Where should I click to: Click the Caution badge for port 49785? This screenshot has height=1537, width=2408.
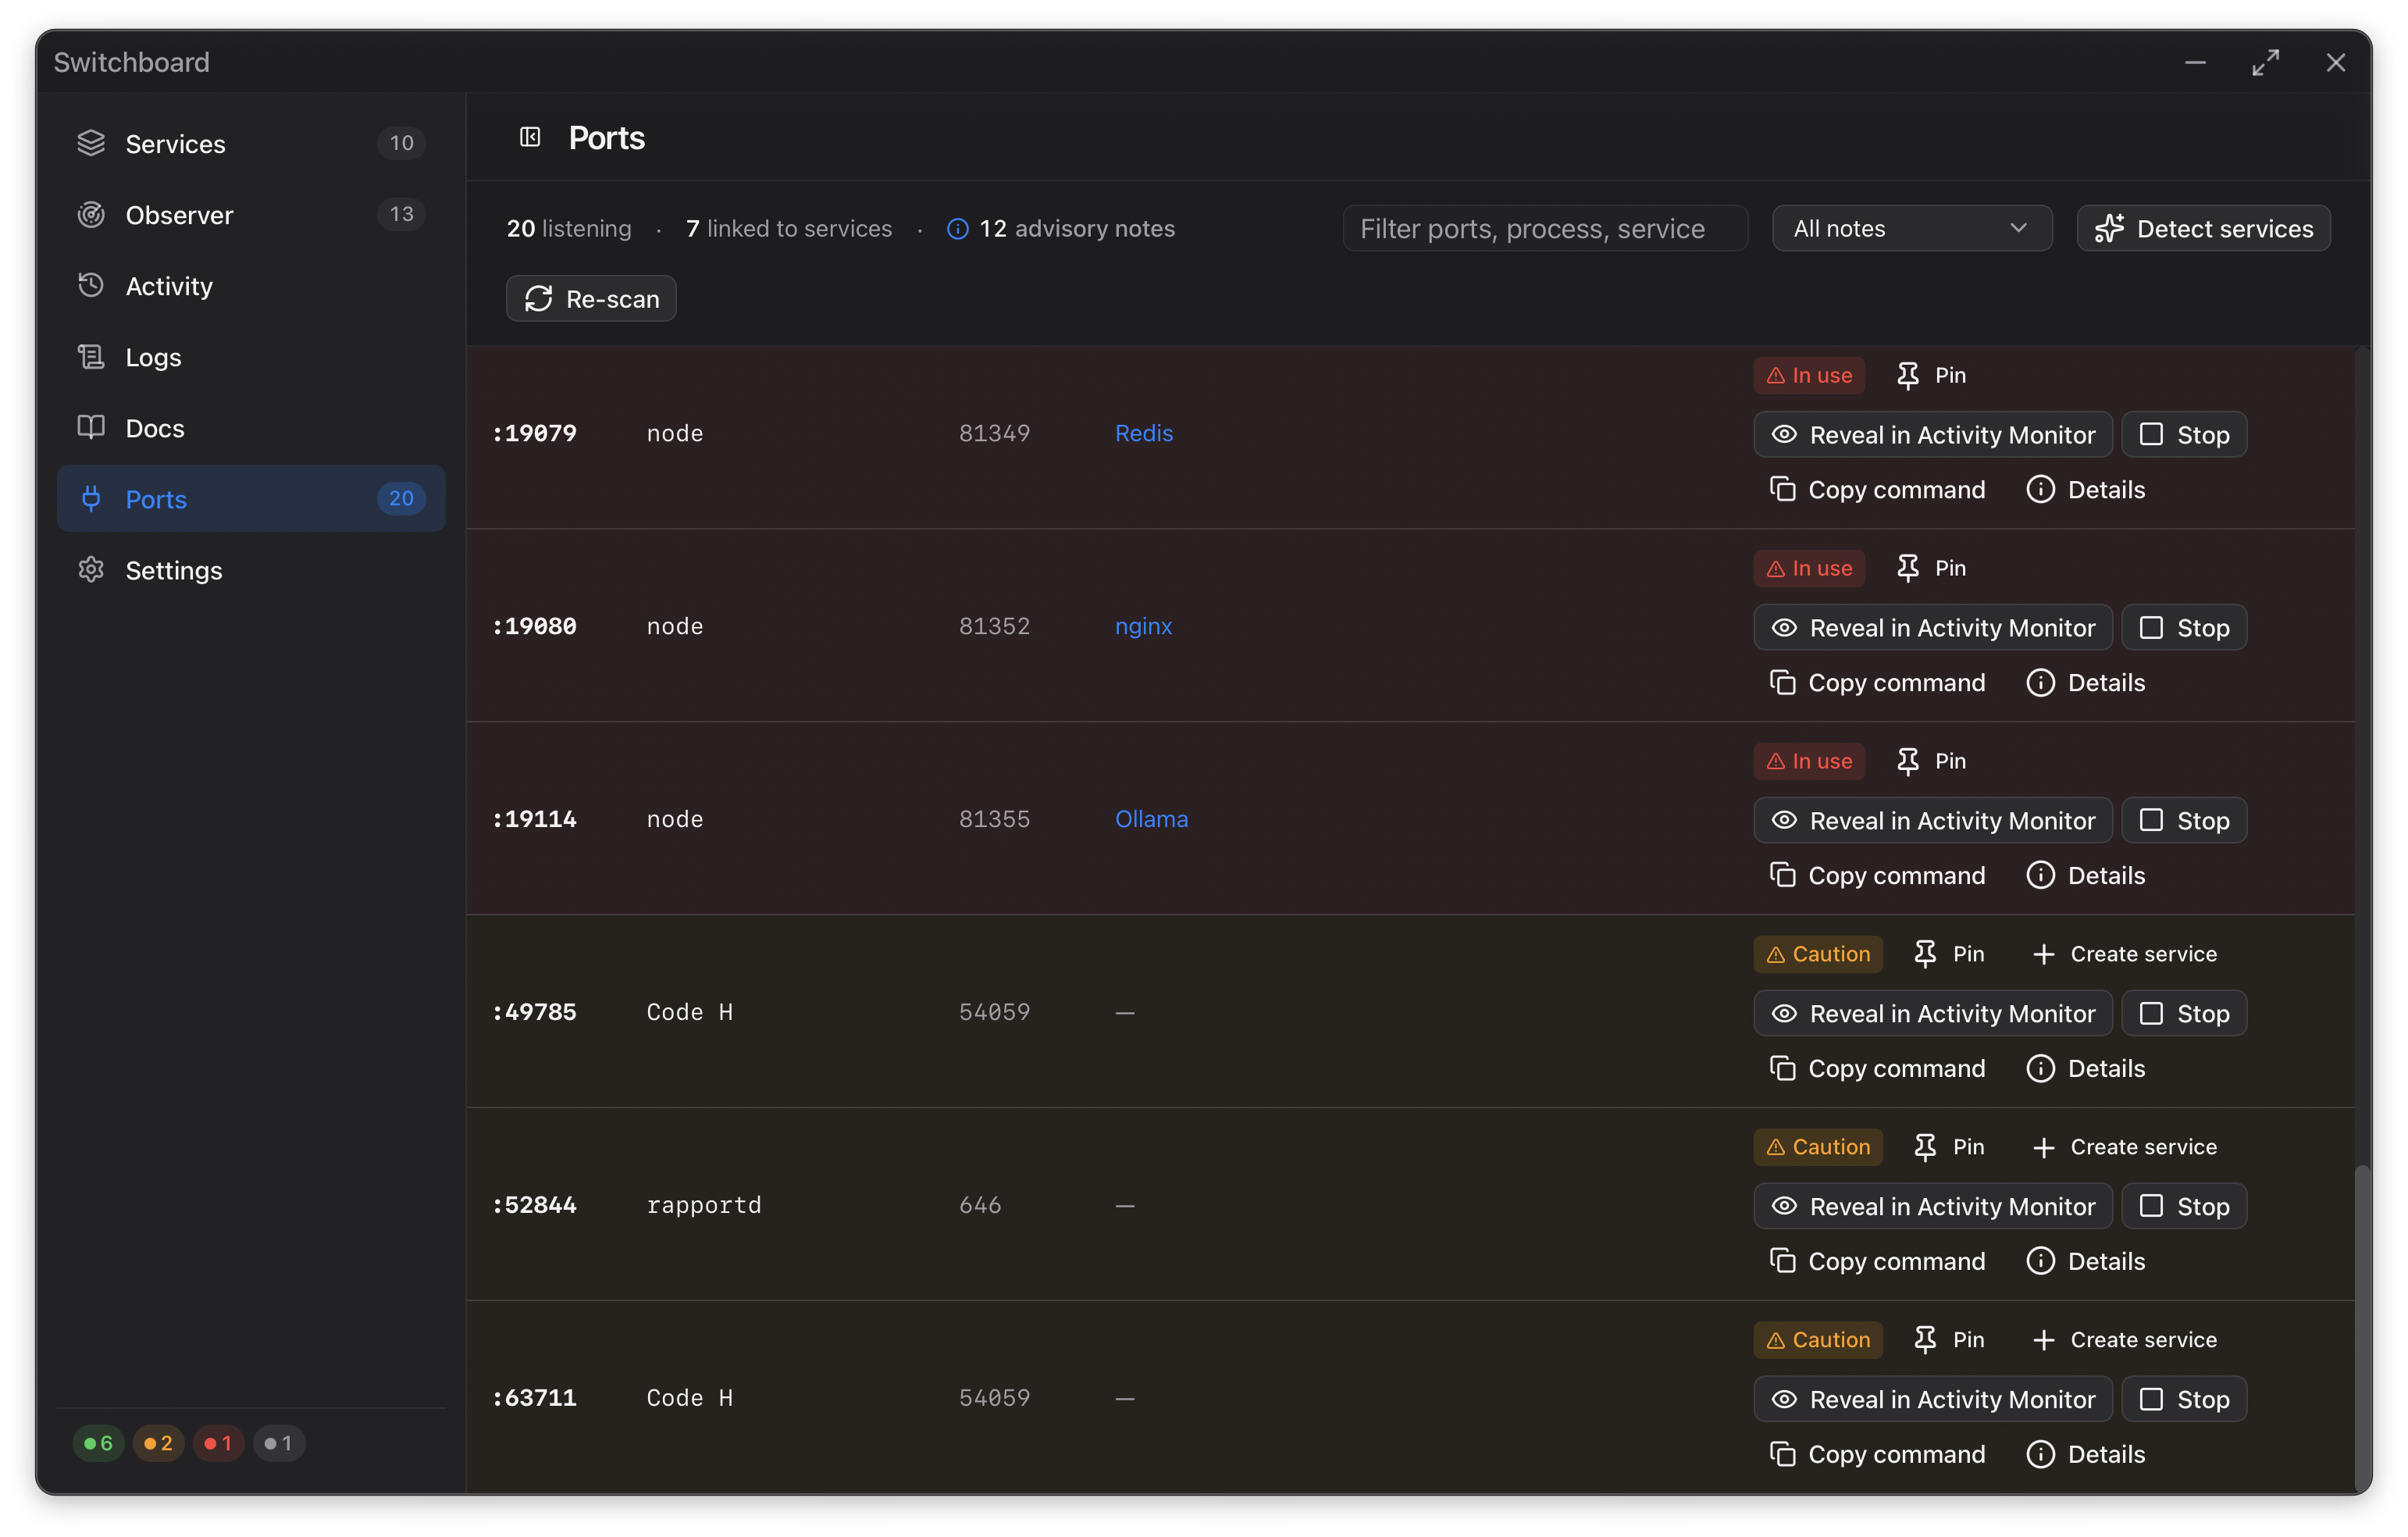pyautogui.click(x=1818, y=954)
